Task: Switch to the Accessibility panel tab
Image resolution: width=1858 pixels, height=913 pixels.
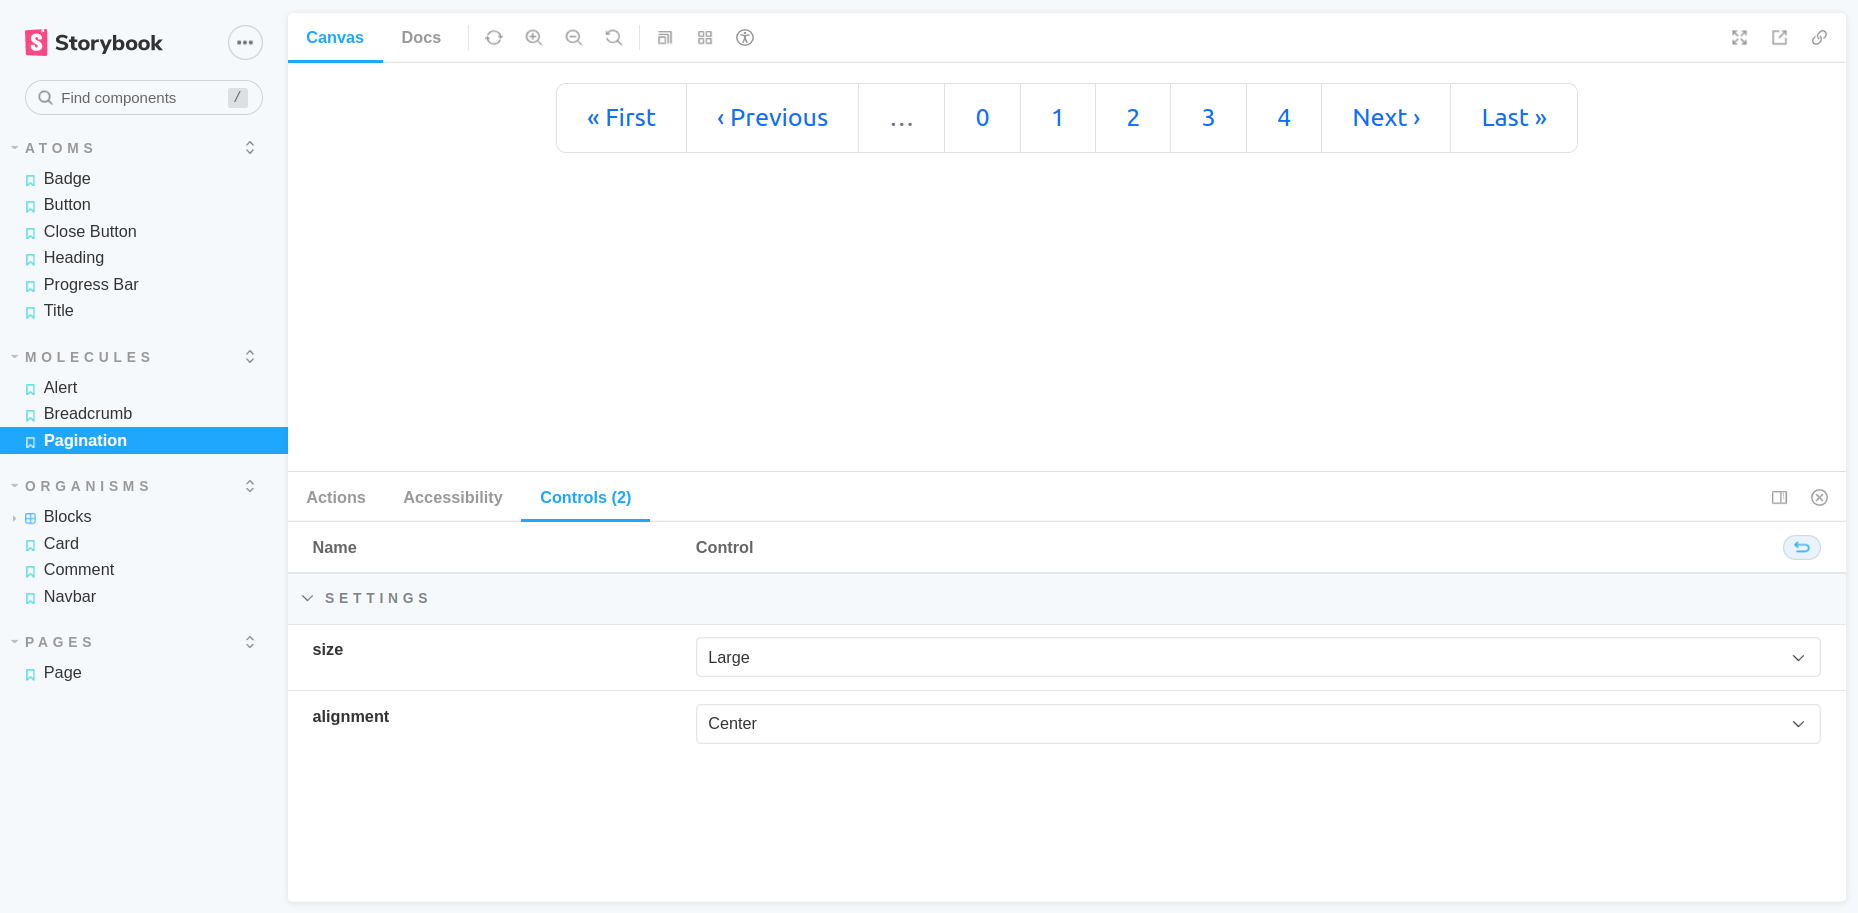Action: pyautogui.click(x=453, y=498)
